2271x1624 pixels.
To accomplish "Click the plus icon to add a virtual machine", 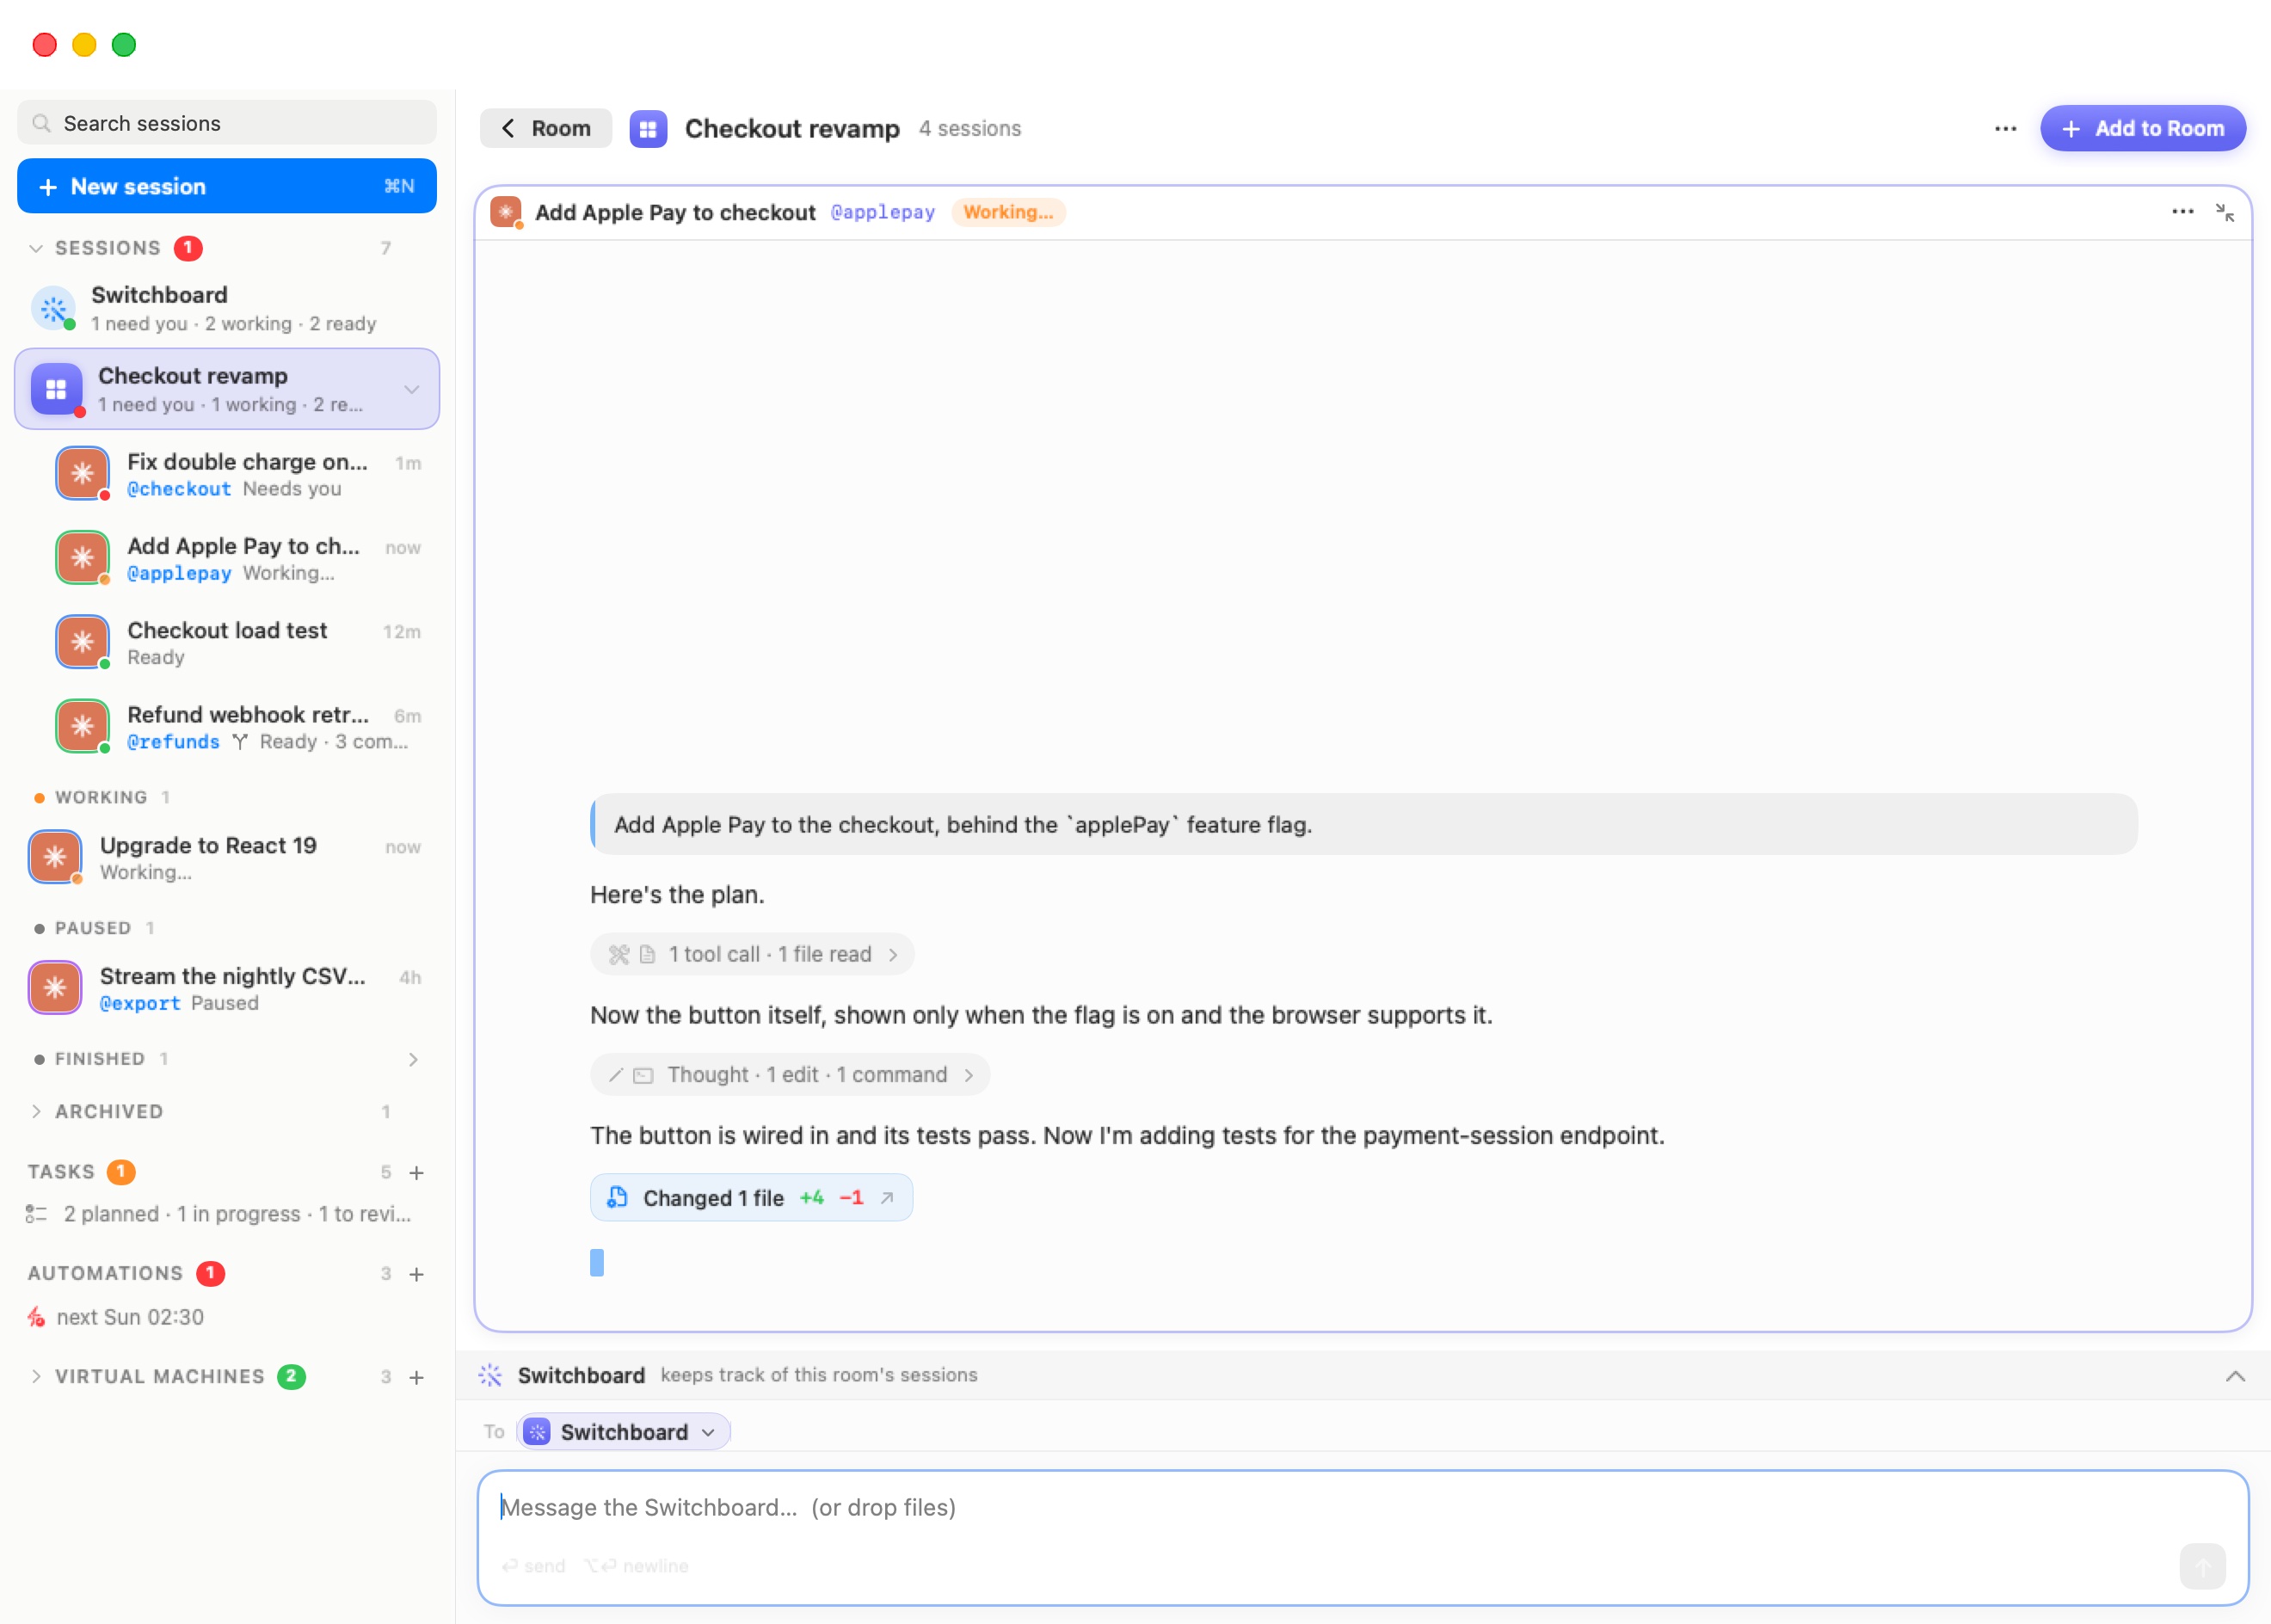I will pos(417,1377).
